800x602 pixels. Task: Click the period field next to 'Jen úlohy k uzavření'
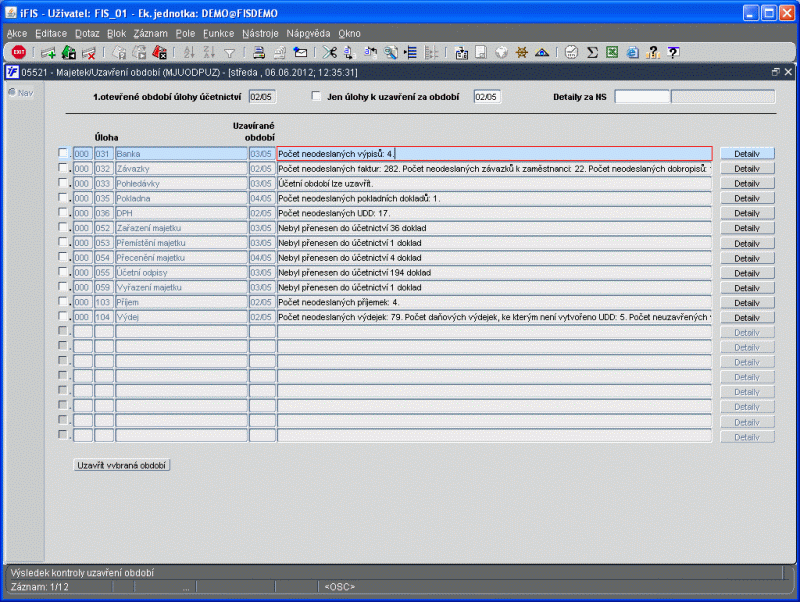tap(487, 96)
